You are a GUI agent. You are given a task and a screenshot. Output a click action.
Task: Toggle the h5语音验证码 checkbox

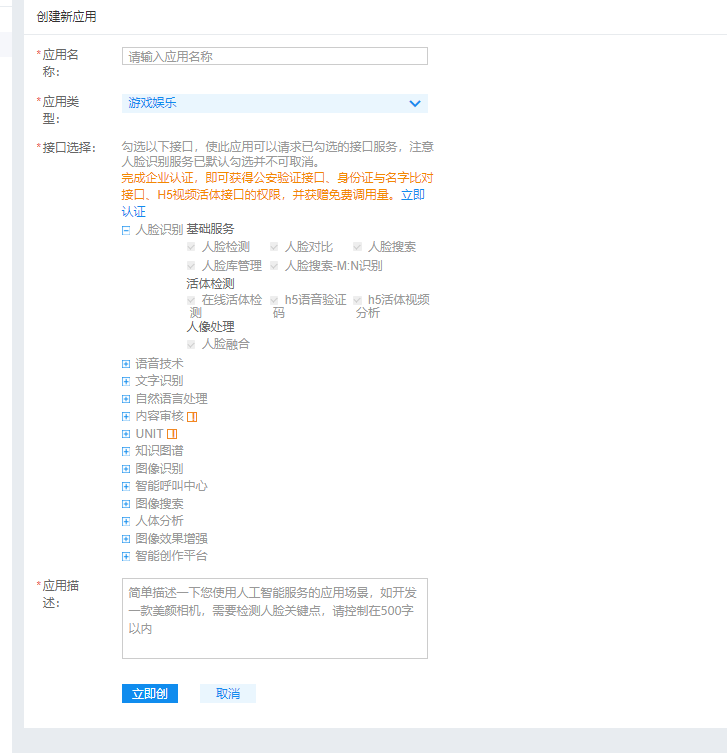(274, 300)
